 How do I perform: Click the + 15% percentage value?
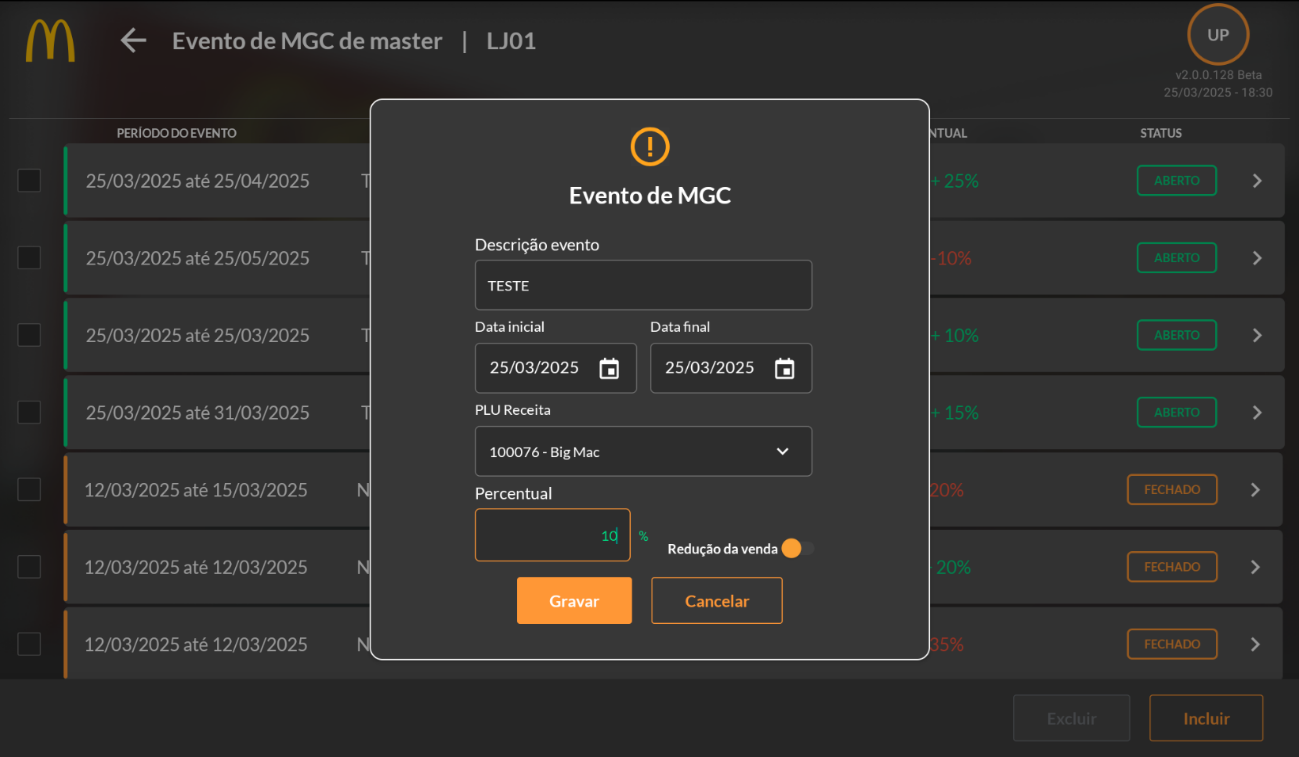pyautogui.click(x=954, y=412)
